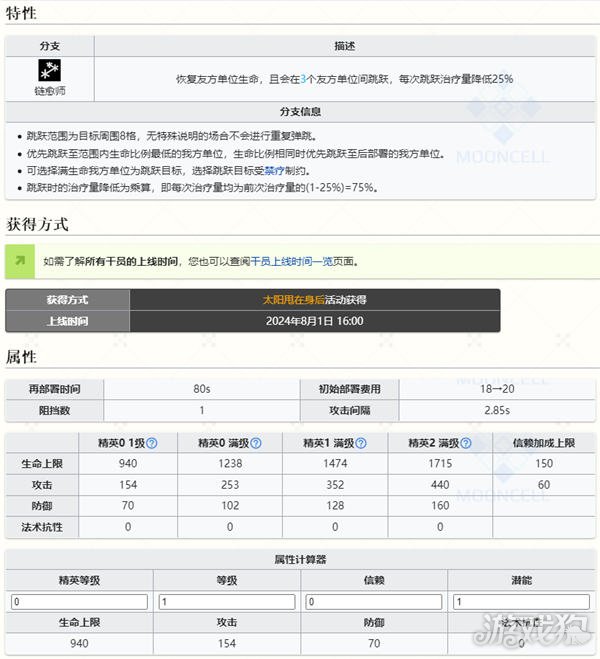
Task: Click the 80s redeploy time value
Action: 202,389
